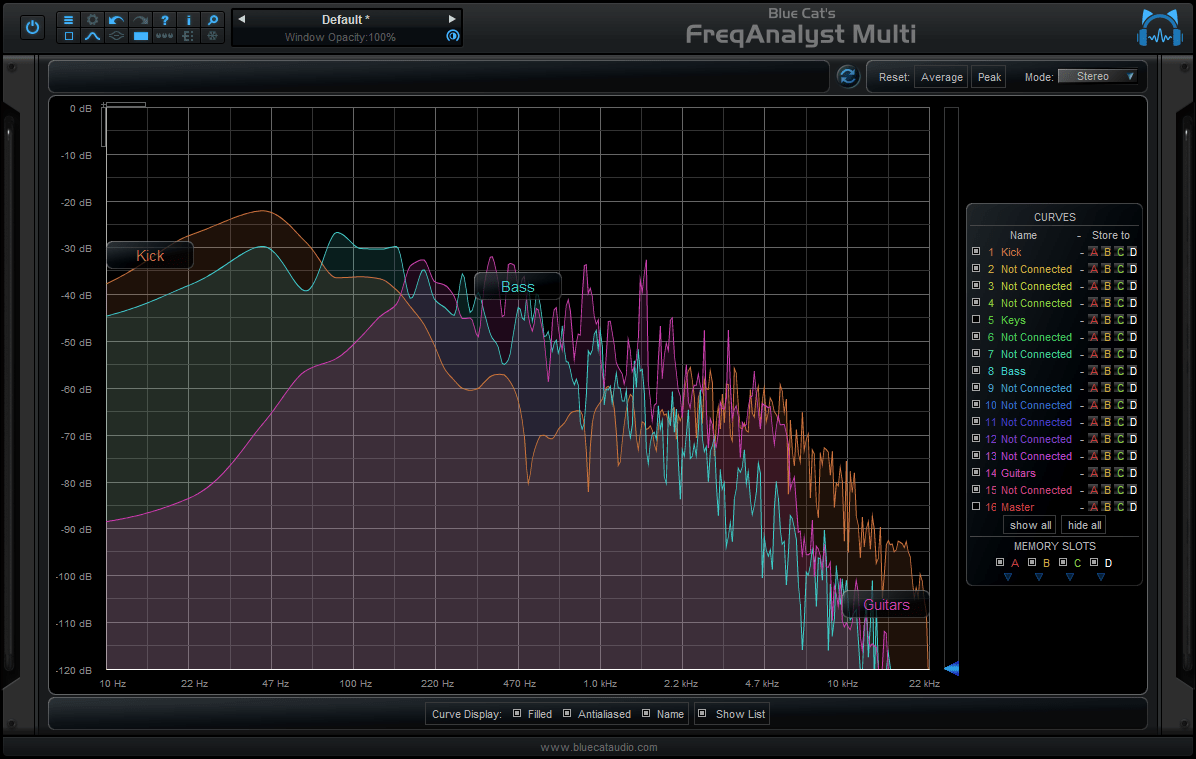
Task: Select the magnifier zoom icon
Action: (211, 19)
